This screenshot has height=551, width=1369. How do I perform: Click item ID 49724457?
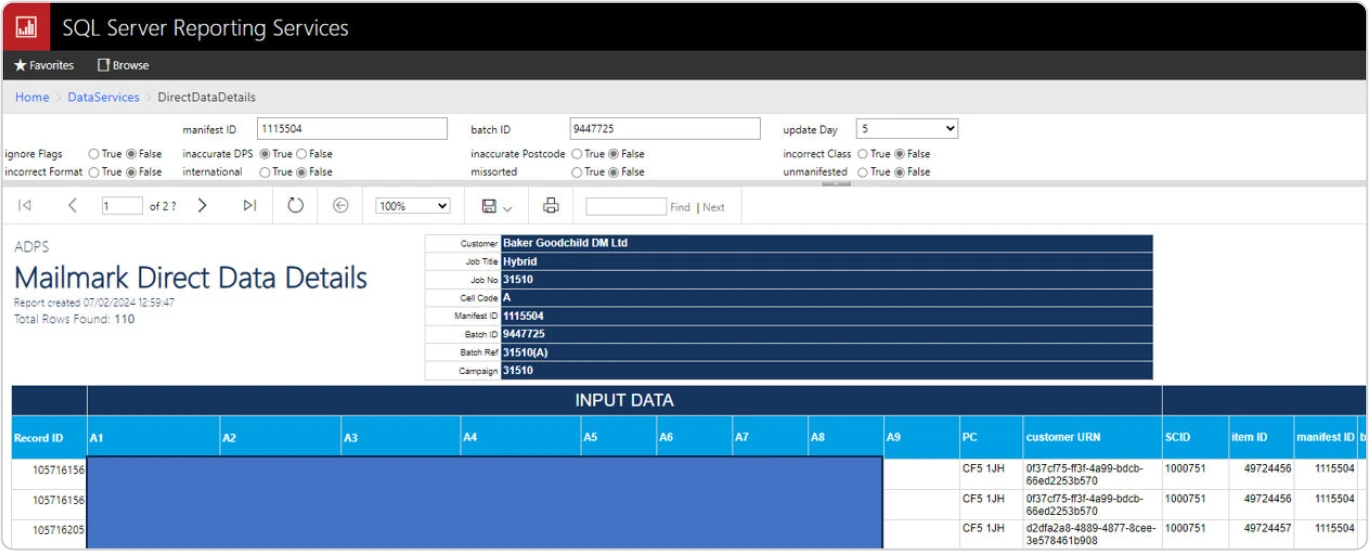pyautogui.click(x=1267, y=528)
